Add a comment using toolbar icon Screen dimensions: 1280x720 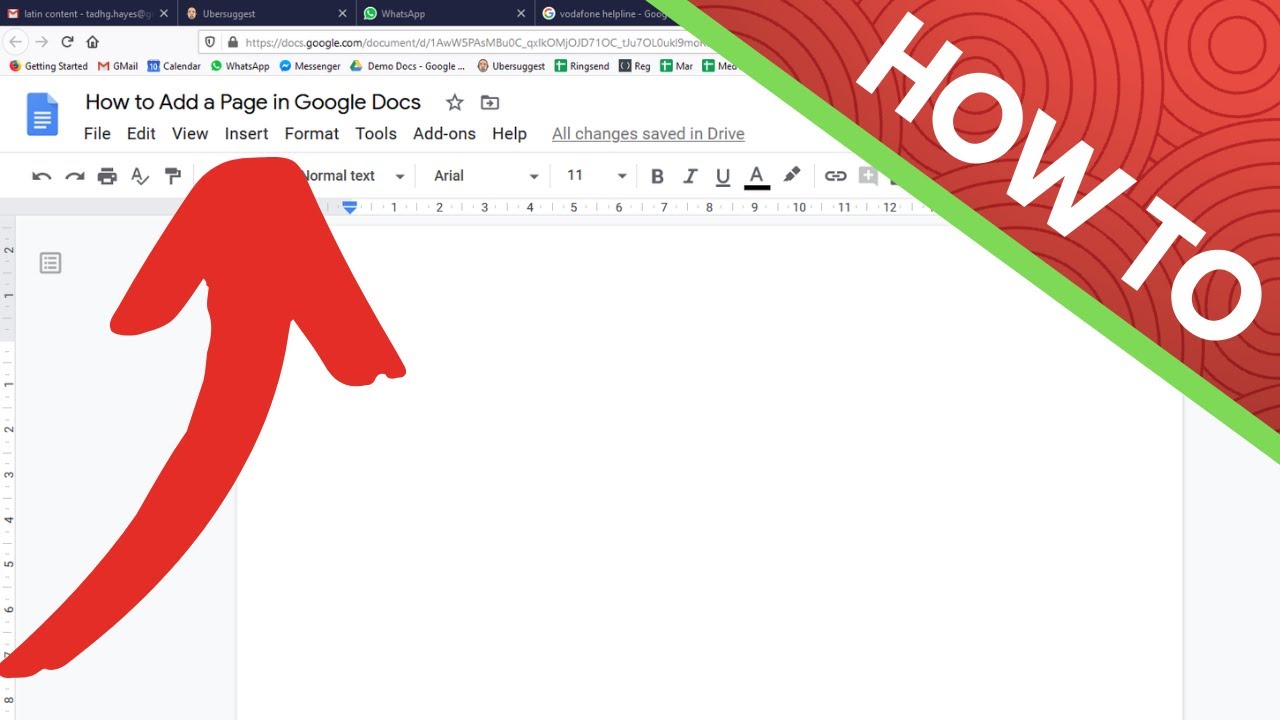tap(868, 176)
